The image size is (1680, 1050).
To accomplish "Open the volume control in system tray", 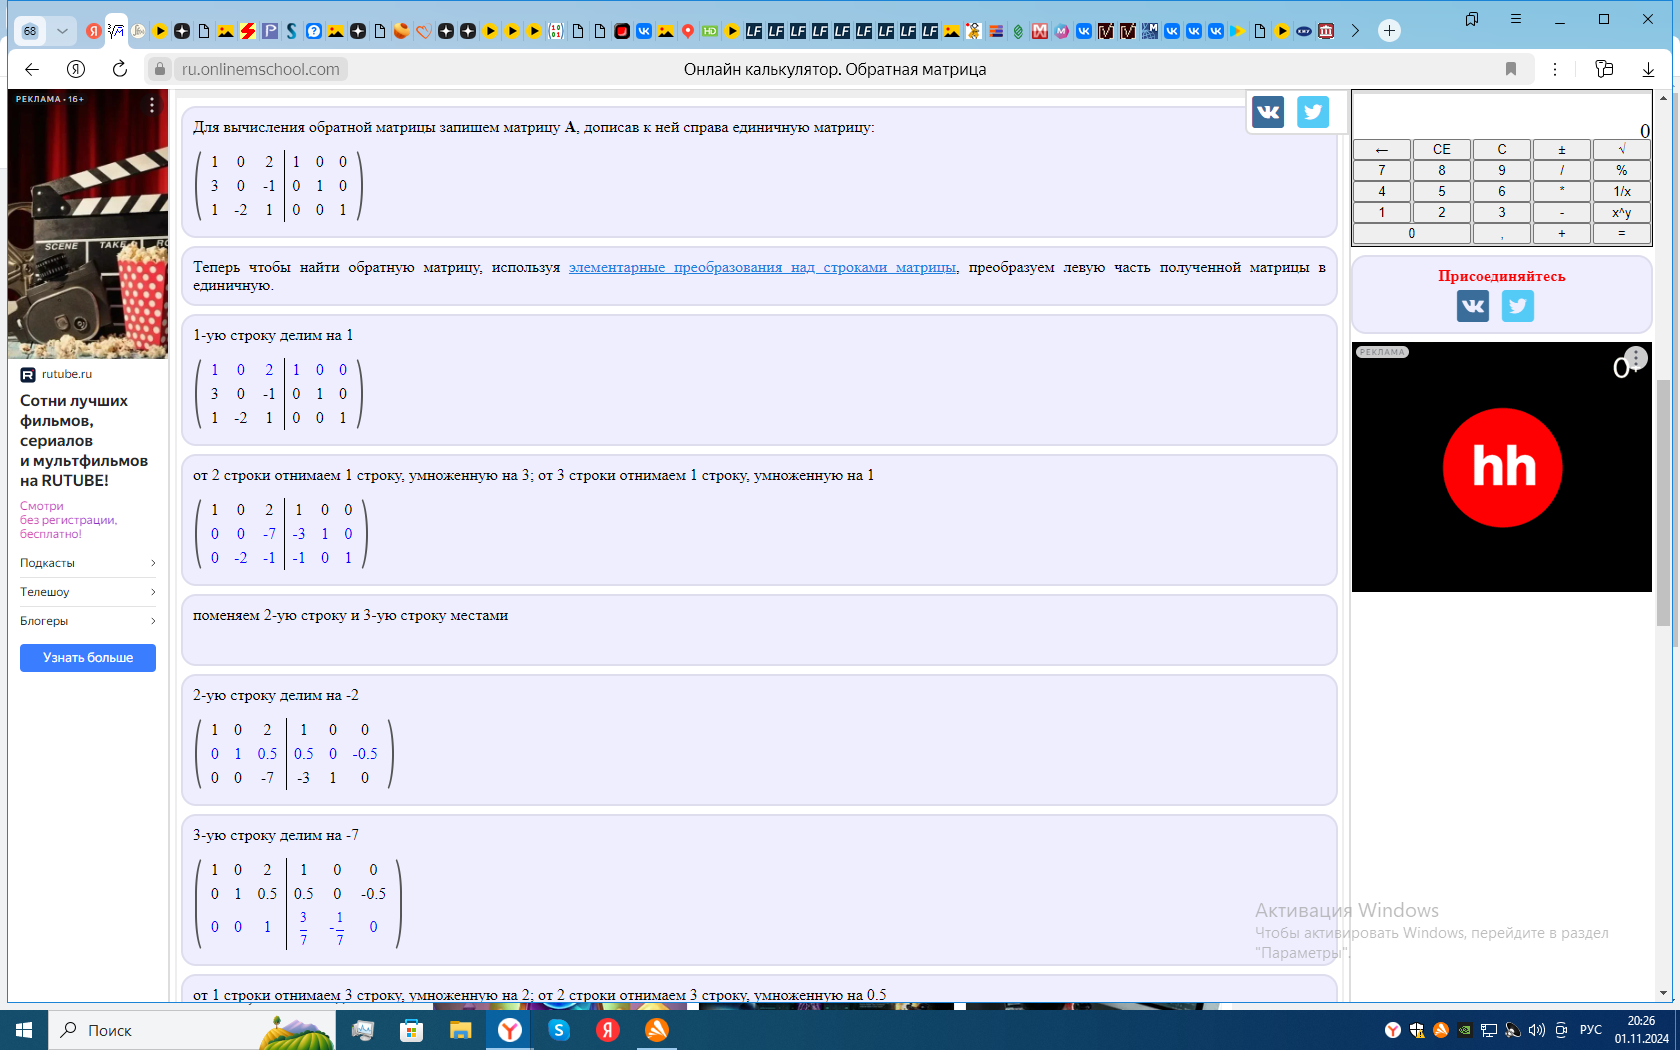I will tap(1537, 1030).
